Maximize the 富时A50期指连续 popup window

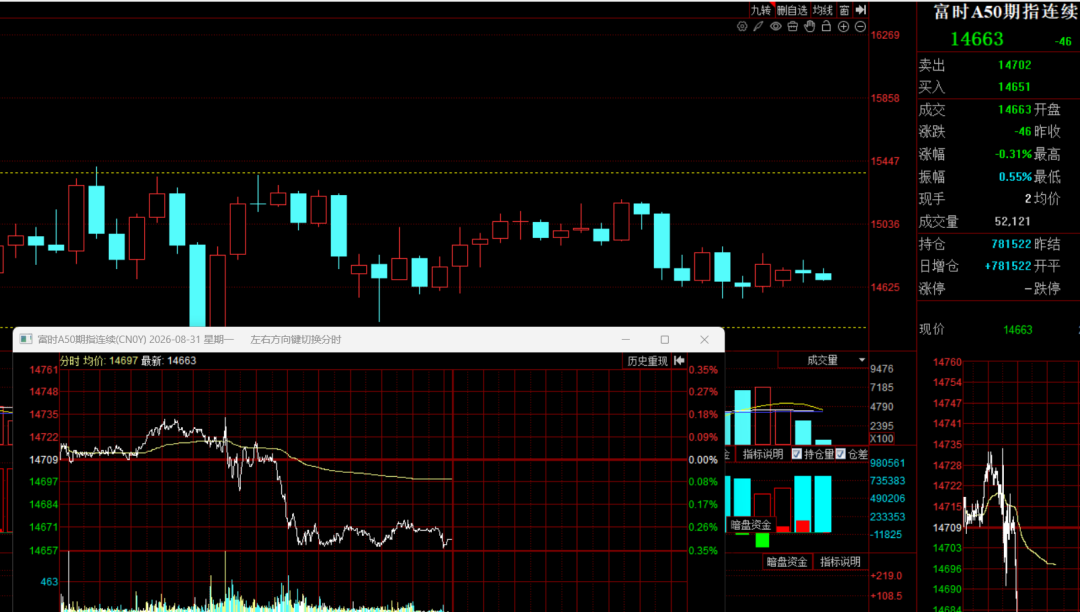click(x=665, y=339)
